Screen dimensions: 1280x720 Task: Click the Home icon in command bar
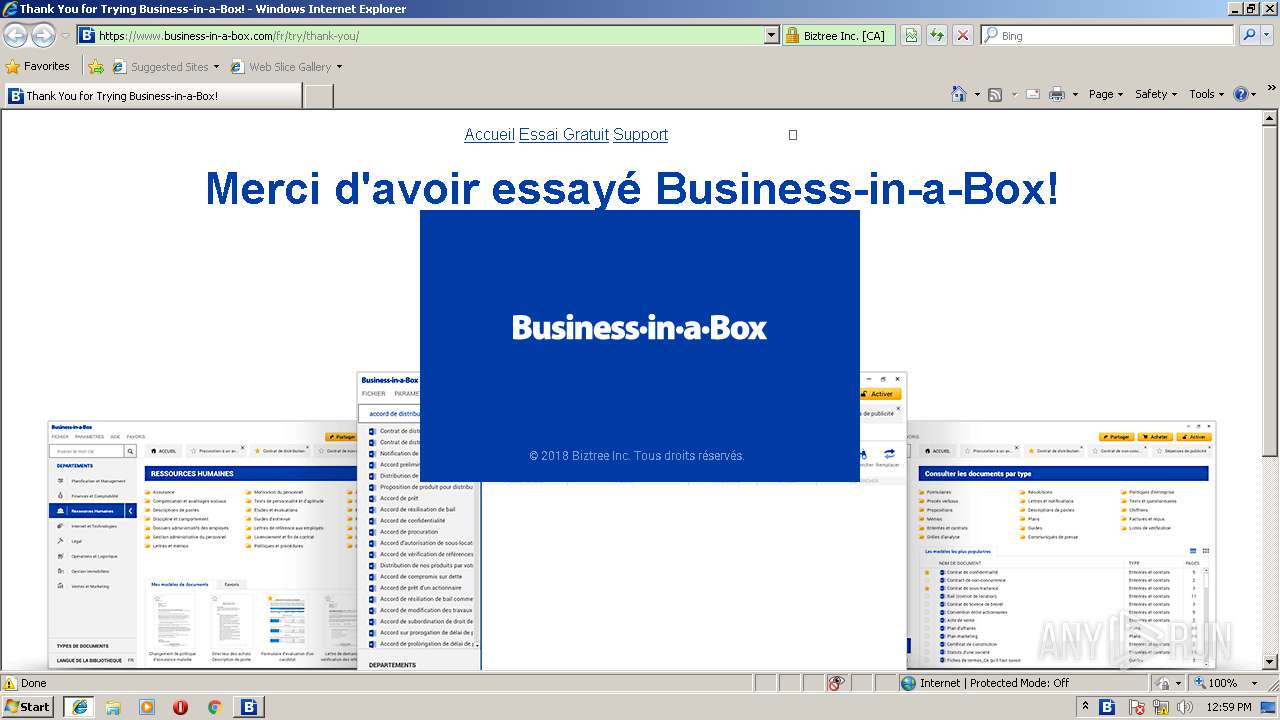tap(959, 94)
